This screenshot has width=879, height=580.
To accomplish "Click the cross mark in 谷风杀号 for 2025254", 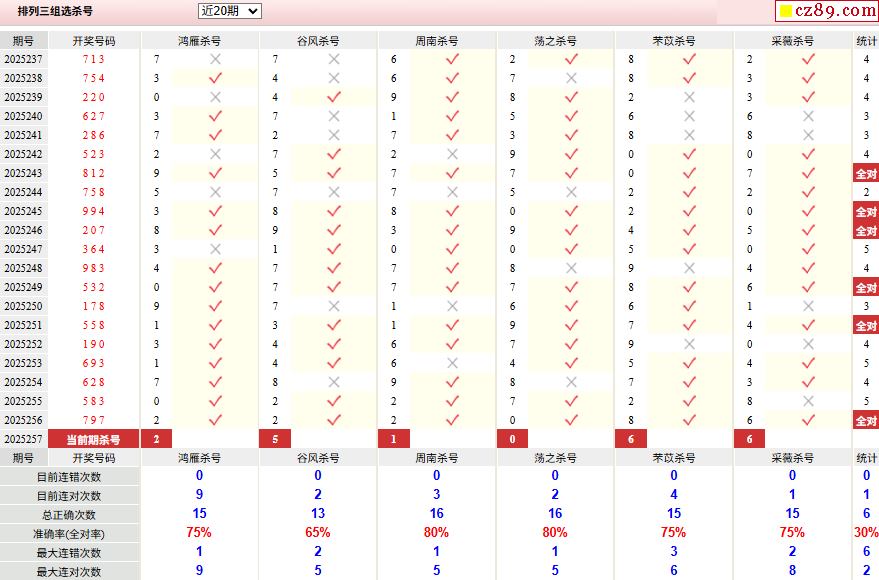I will tap(334, 382).
